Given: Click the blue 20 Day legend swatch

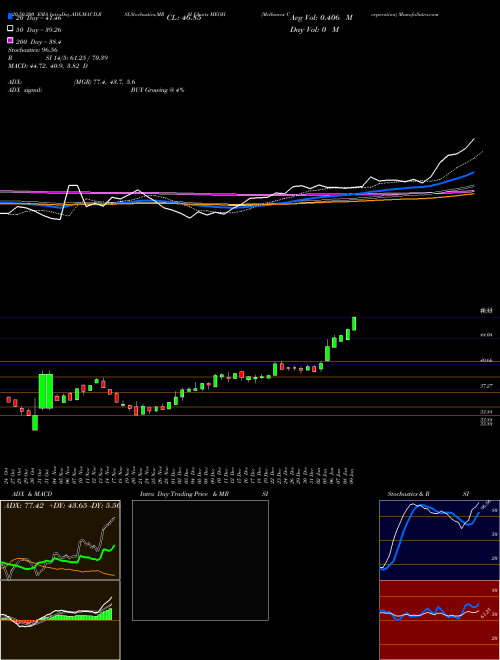Looking at the screenshot, I should click(x=10, y=17).
